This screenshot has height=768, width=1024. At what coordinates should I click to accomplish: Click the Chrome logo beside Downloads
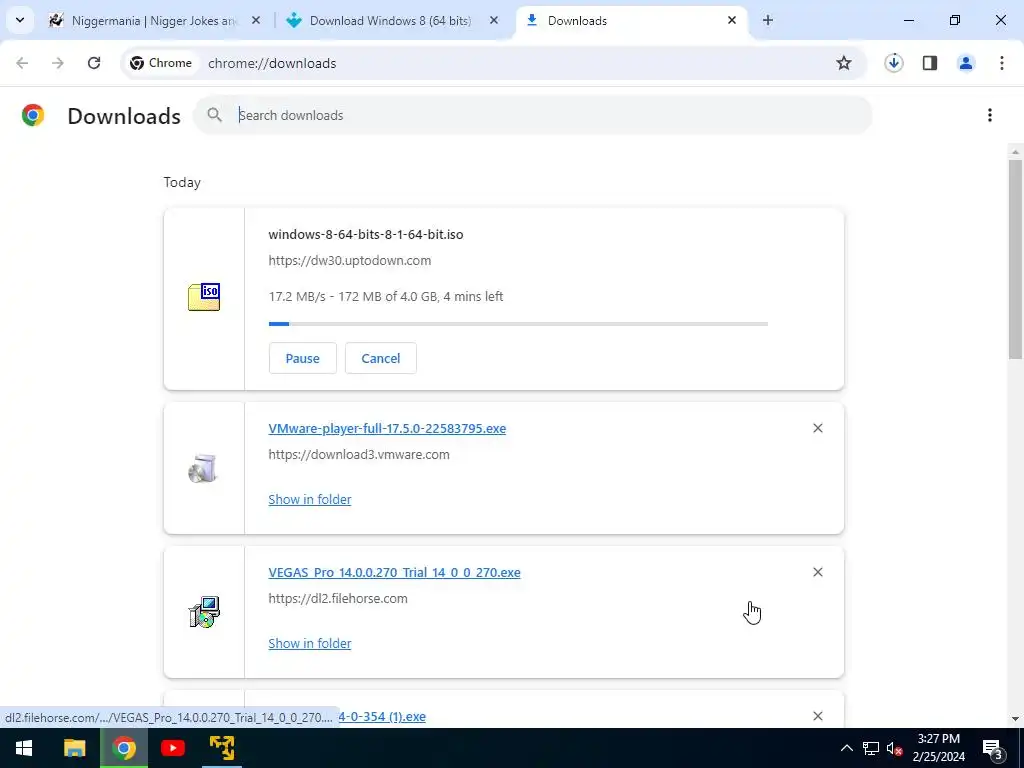point(33,115)
